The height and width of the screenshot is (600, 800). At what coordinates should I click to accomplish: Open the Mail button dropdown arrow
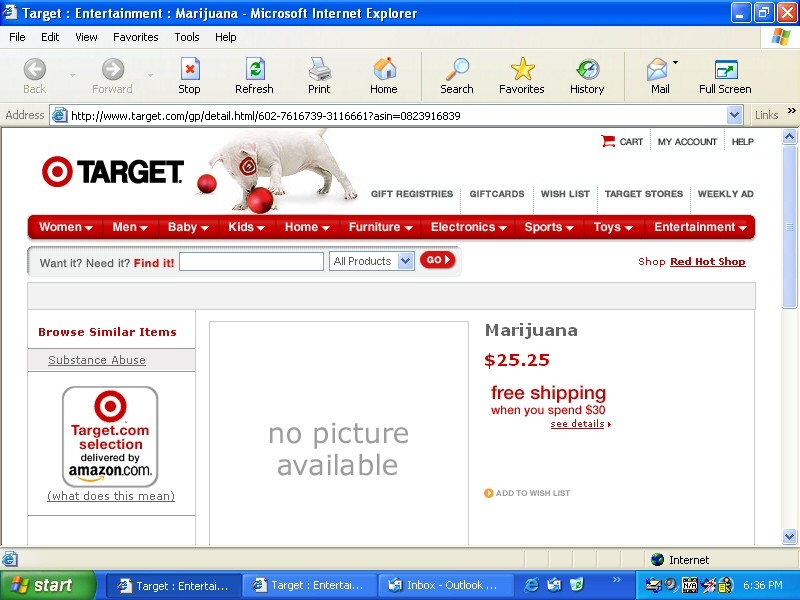(676, 63)
